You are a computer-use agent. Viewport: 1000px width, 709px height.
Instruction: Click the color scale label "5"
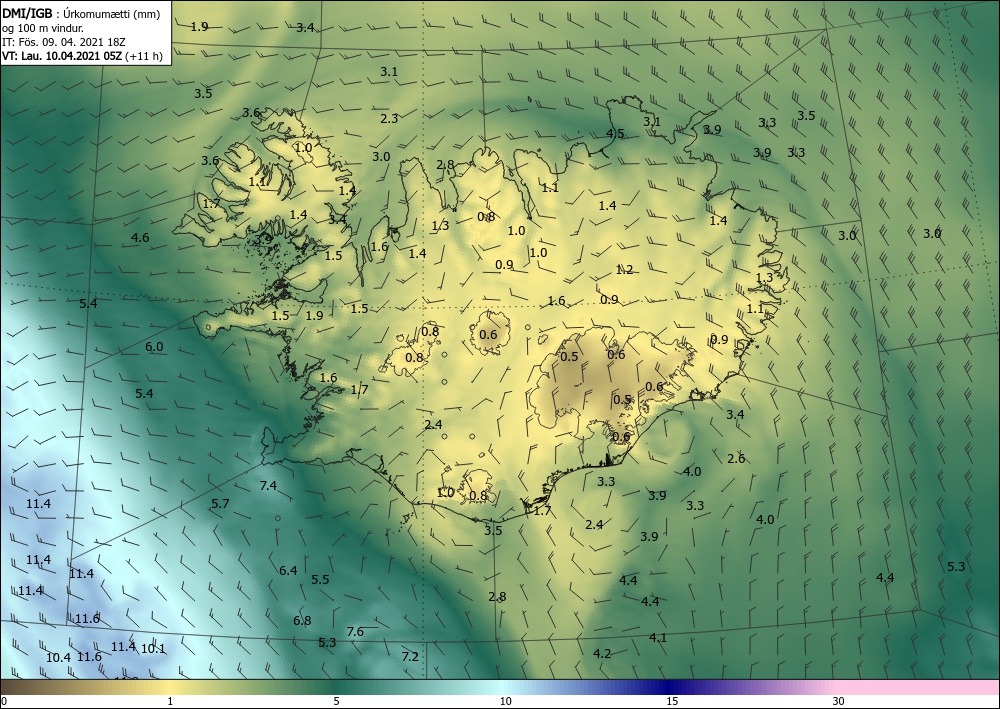(336, 701)
